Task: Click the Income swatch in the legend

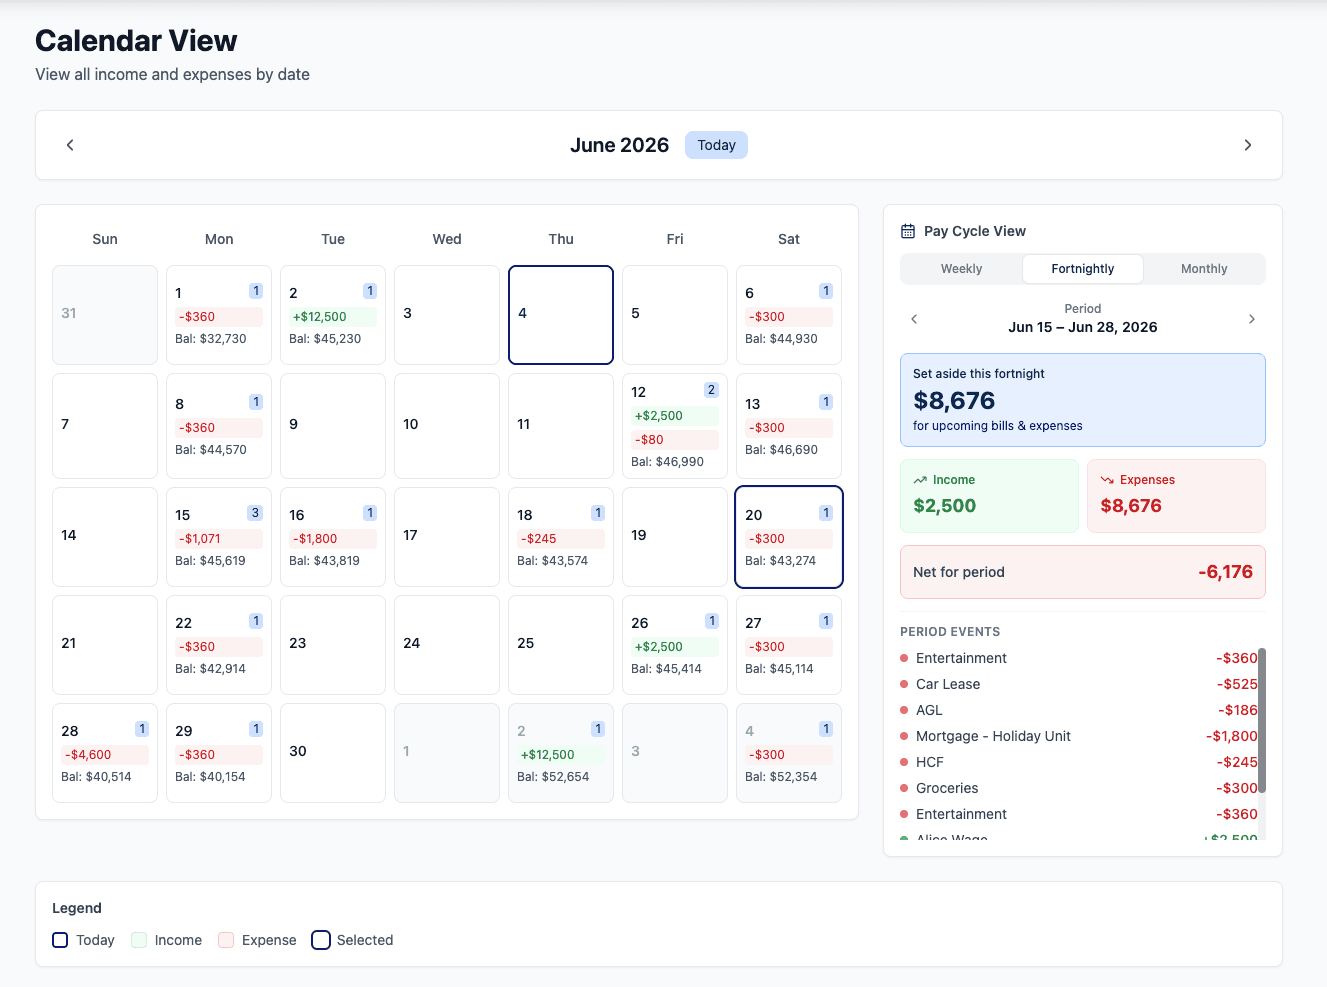Action: pyautogui.click(x=139, y=940)
